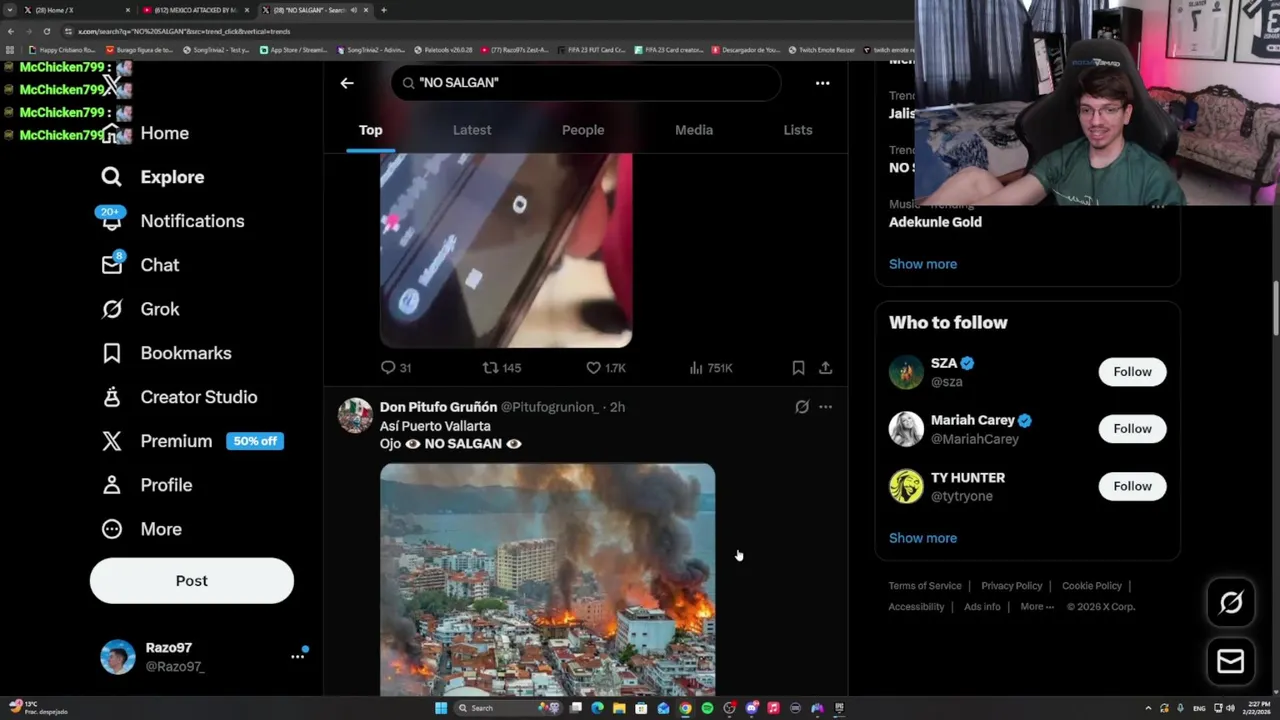
Task: Share the first post
Action: click(x=825, y=368)
